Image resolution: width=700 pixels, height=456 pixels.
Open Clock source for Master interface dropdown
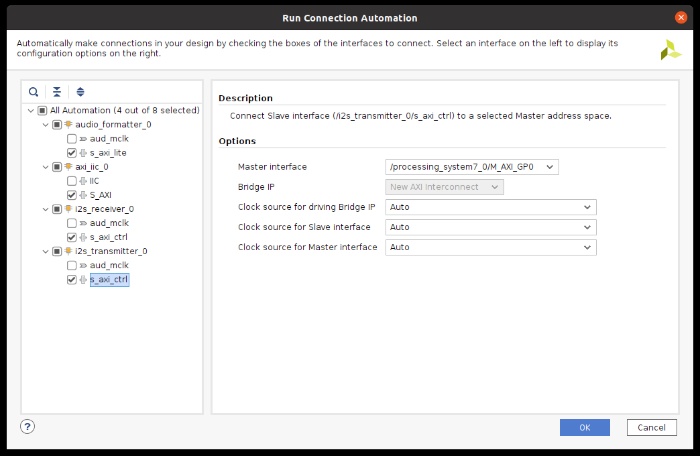(x=491, y=247)
